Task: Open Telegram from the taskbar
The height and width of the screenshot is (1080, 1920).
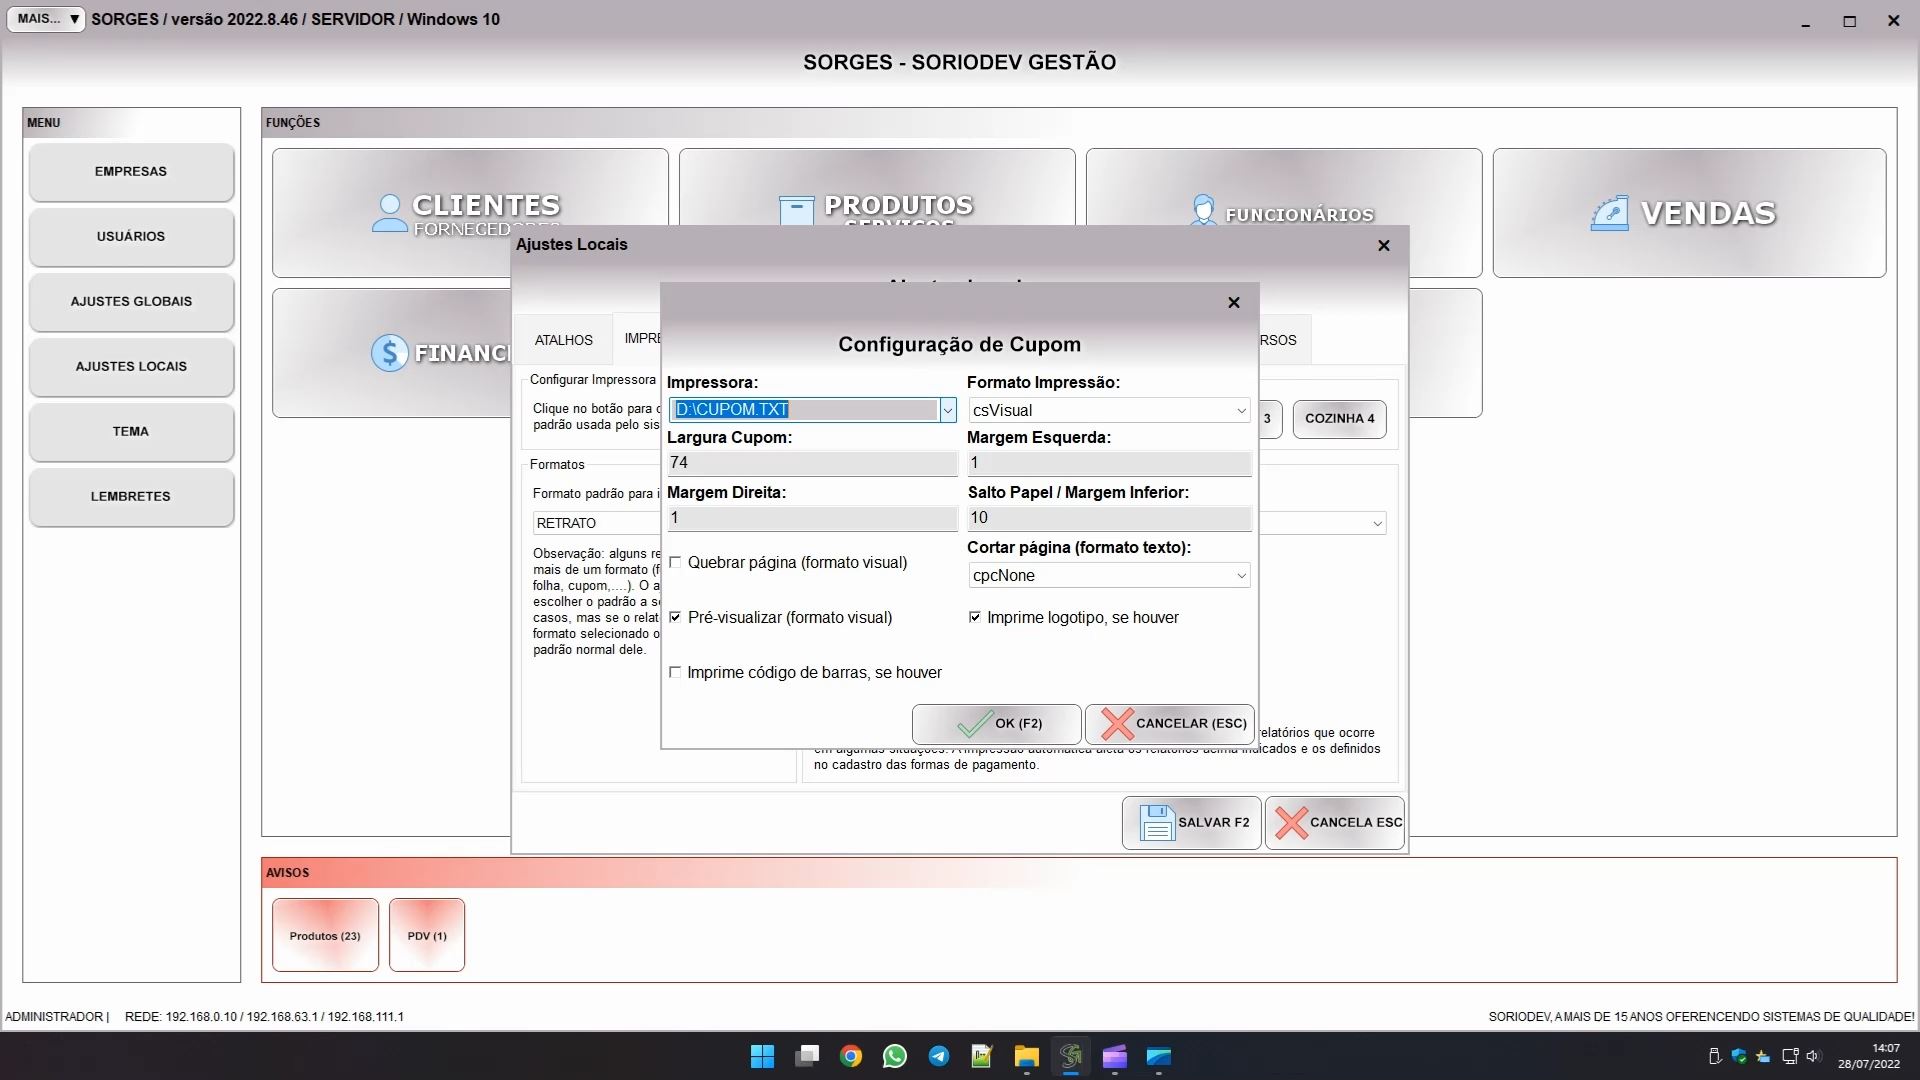Action: point(938,1057)
